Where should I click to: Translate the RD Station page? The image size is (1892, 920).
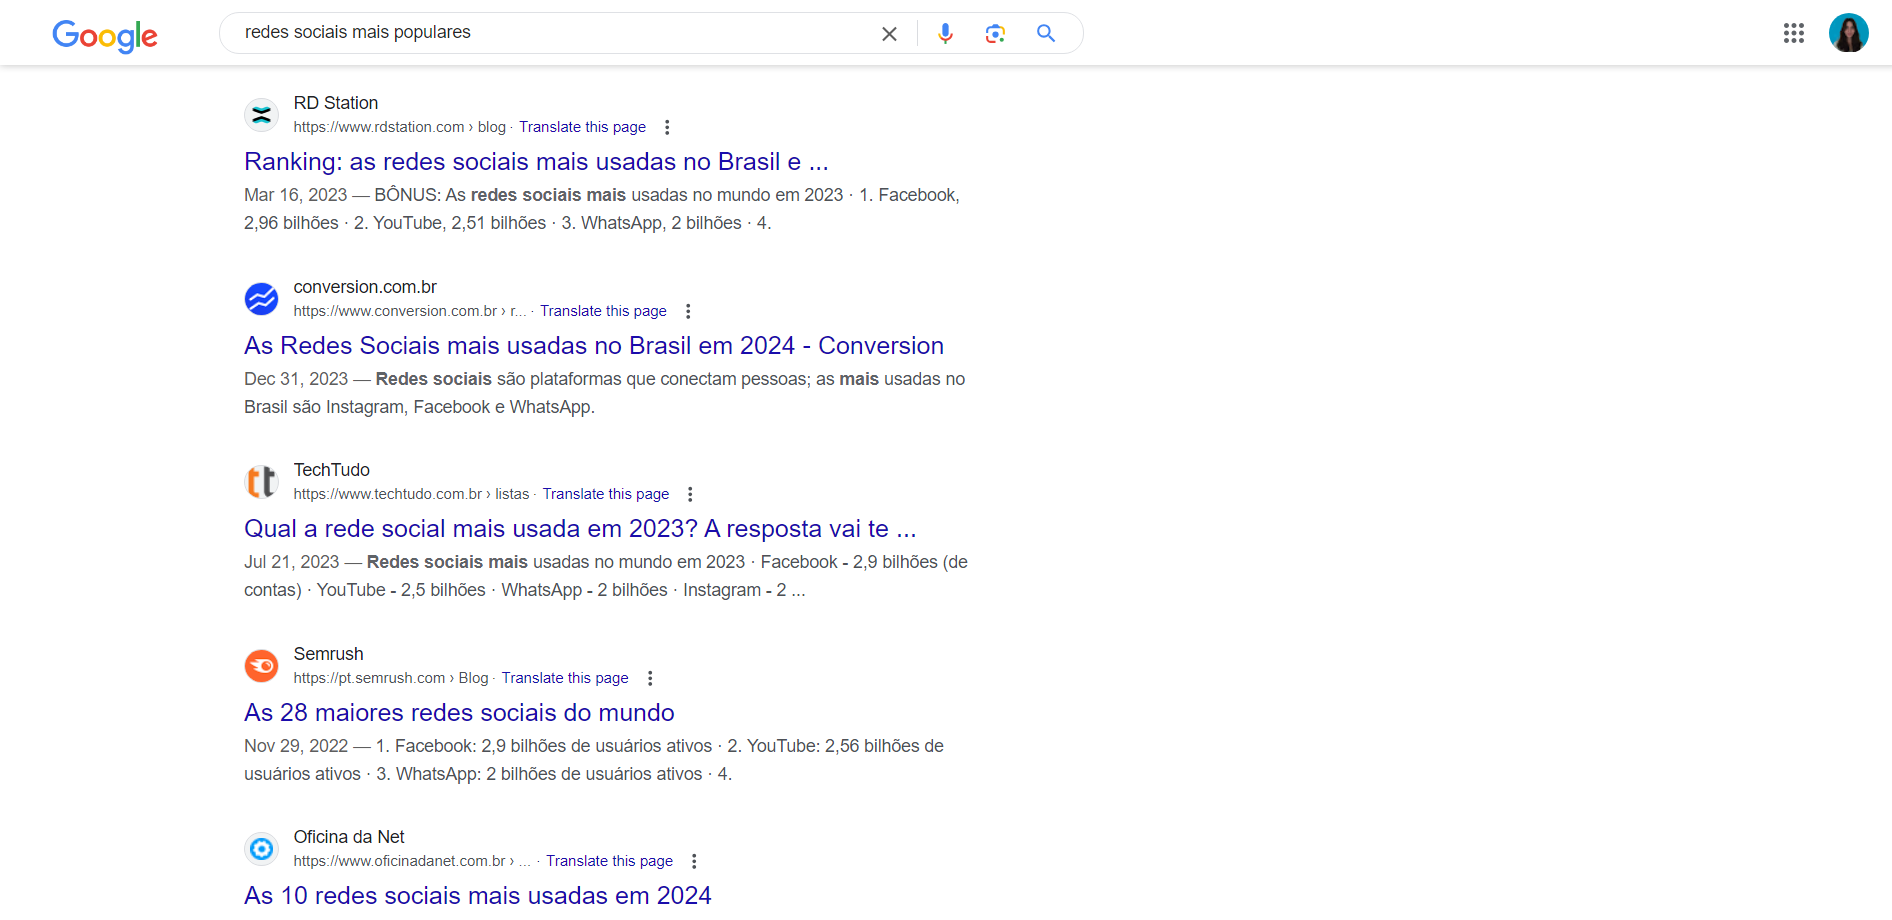tap(582, 127)
